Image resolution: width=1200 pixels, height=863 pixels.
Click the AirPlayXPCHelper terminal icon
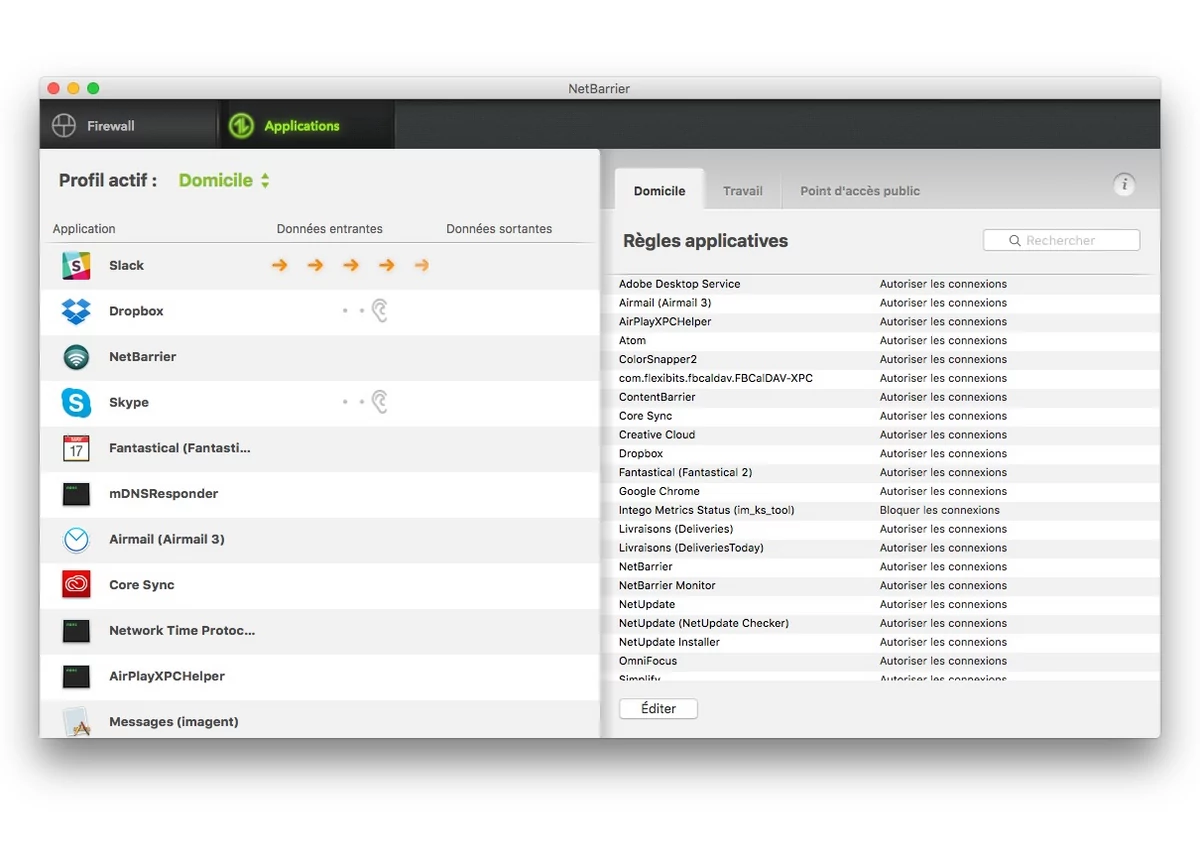pos(76,677)
